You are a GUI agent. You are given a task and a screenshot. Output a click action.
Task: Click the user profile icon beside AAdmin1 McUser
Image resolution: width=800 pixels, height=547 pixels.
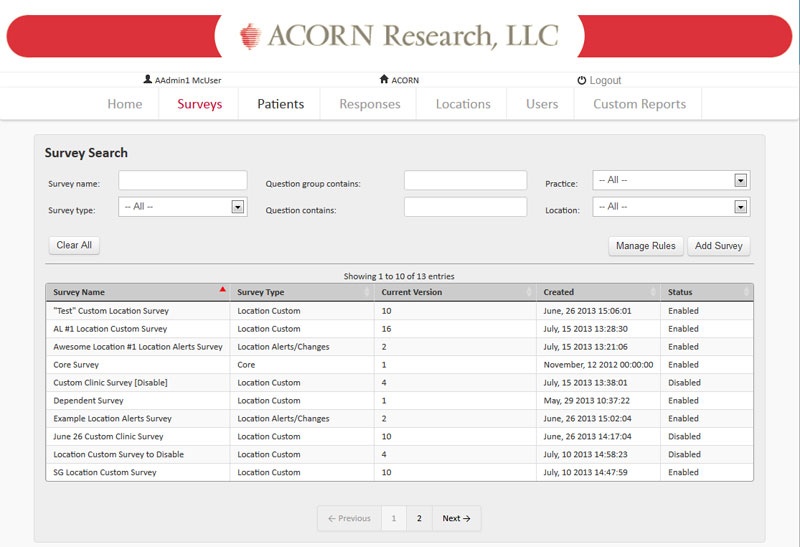[x=147, y=79]
